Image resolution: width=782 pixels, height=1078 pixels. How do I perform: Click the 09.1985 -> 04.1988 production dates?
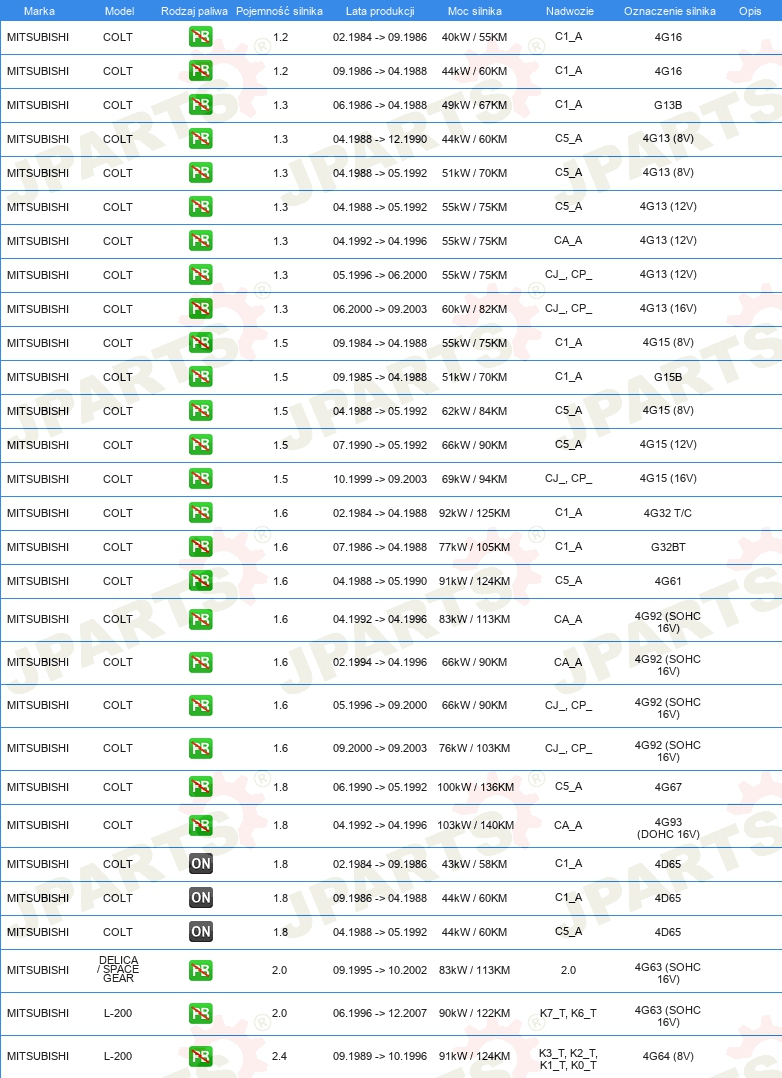[380, 377]
